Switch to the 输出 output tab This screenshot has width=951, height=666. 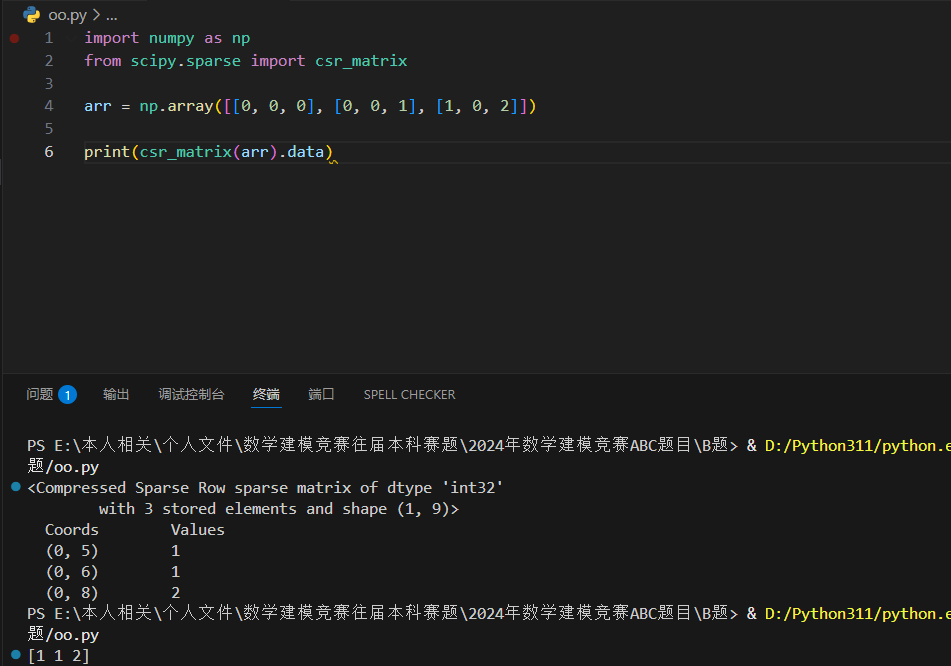pyautogui.click(x=116, y=394)
